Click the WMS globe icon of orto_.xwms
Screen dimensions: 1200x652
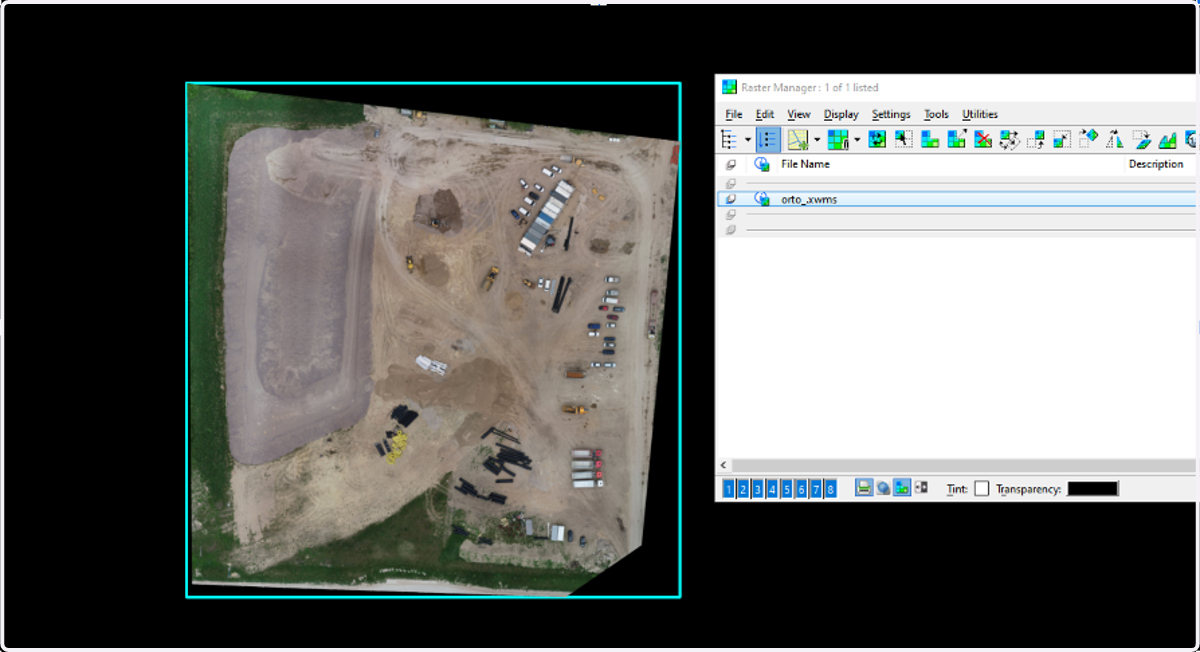coord(762,199)
